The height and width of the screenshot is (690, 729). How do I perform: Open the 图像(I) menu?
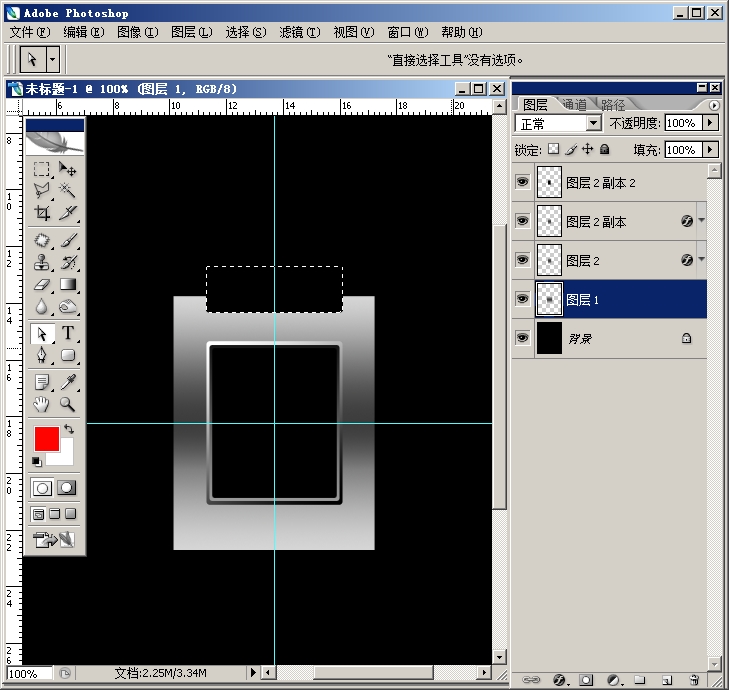coord(138,32)
